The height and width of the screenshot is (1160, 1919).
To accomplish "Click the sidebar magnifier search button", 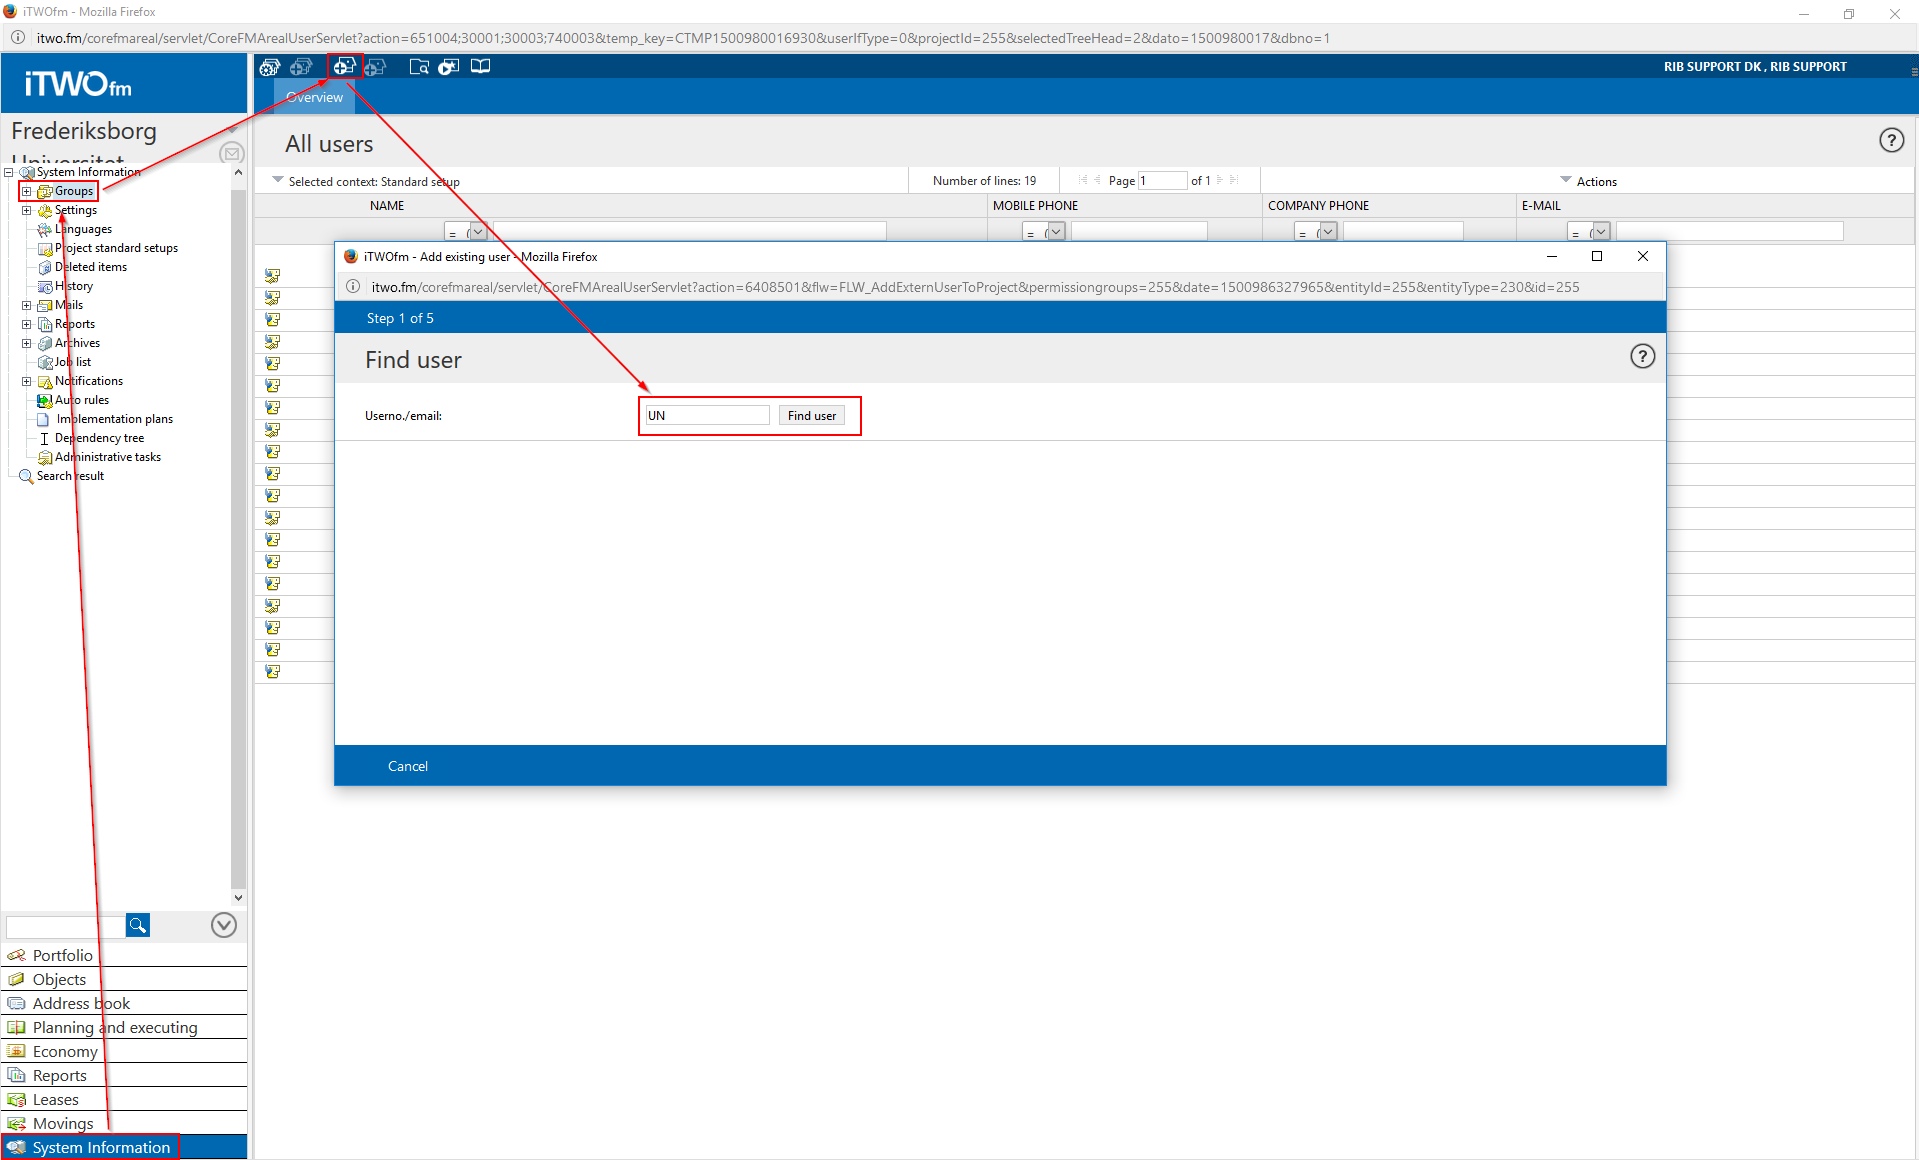I will (138, 925).
